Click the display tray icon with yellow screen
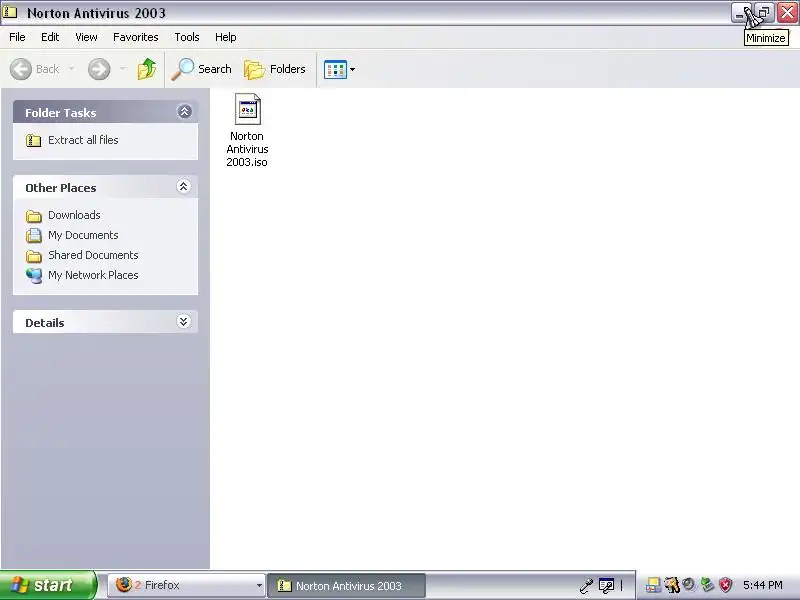This screenshot has height=600, width=800. pos(653,585)
